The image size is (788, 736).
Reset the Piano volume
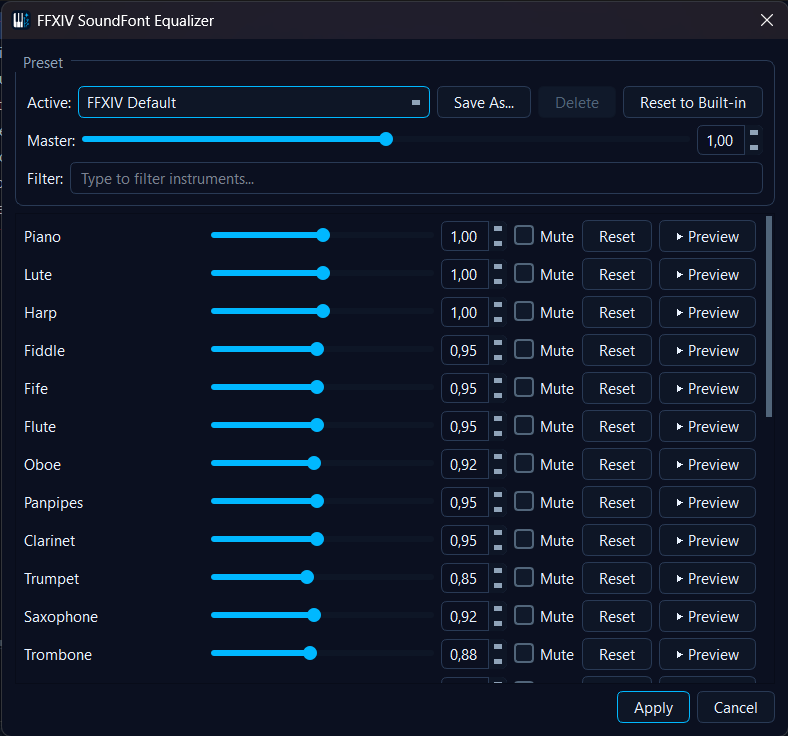tap(617, 236)
